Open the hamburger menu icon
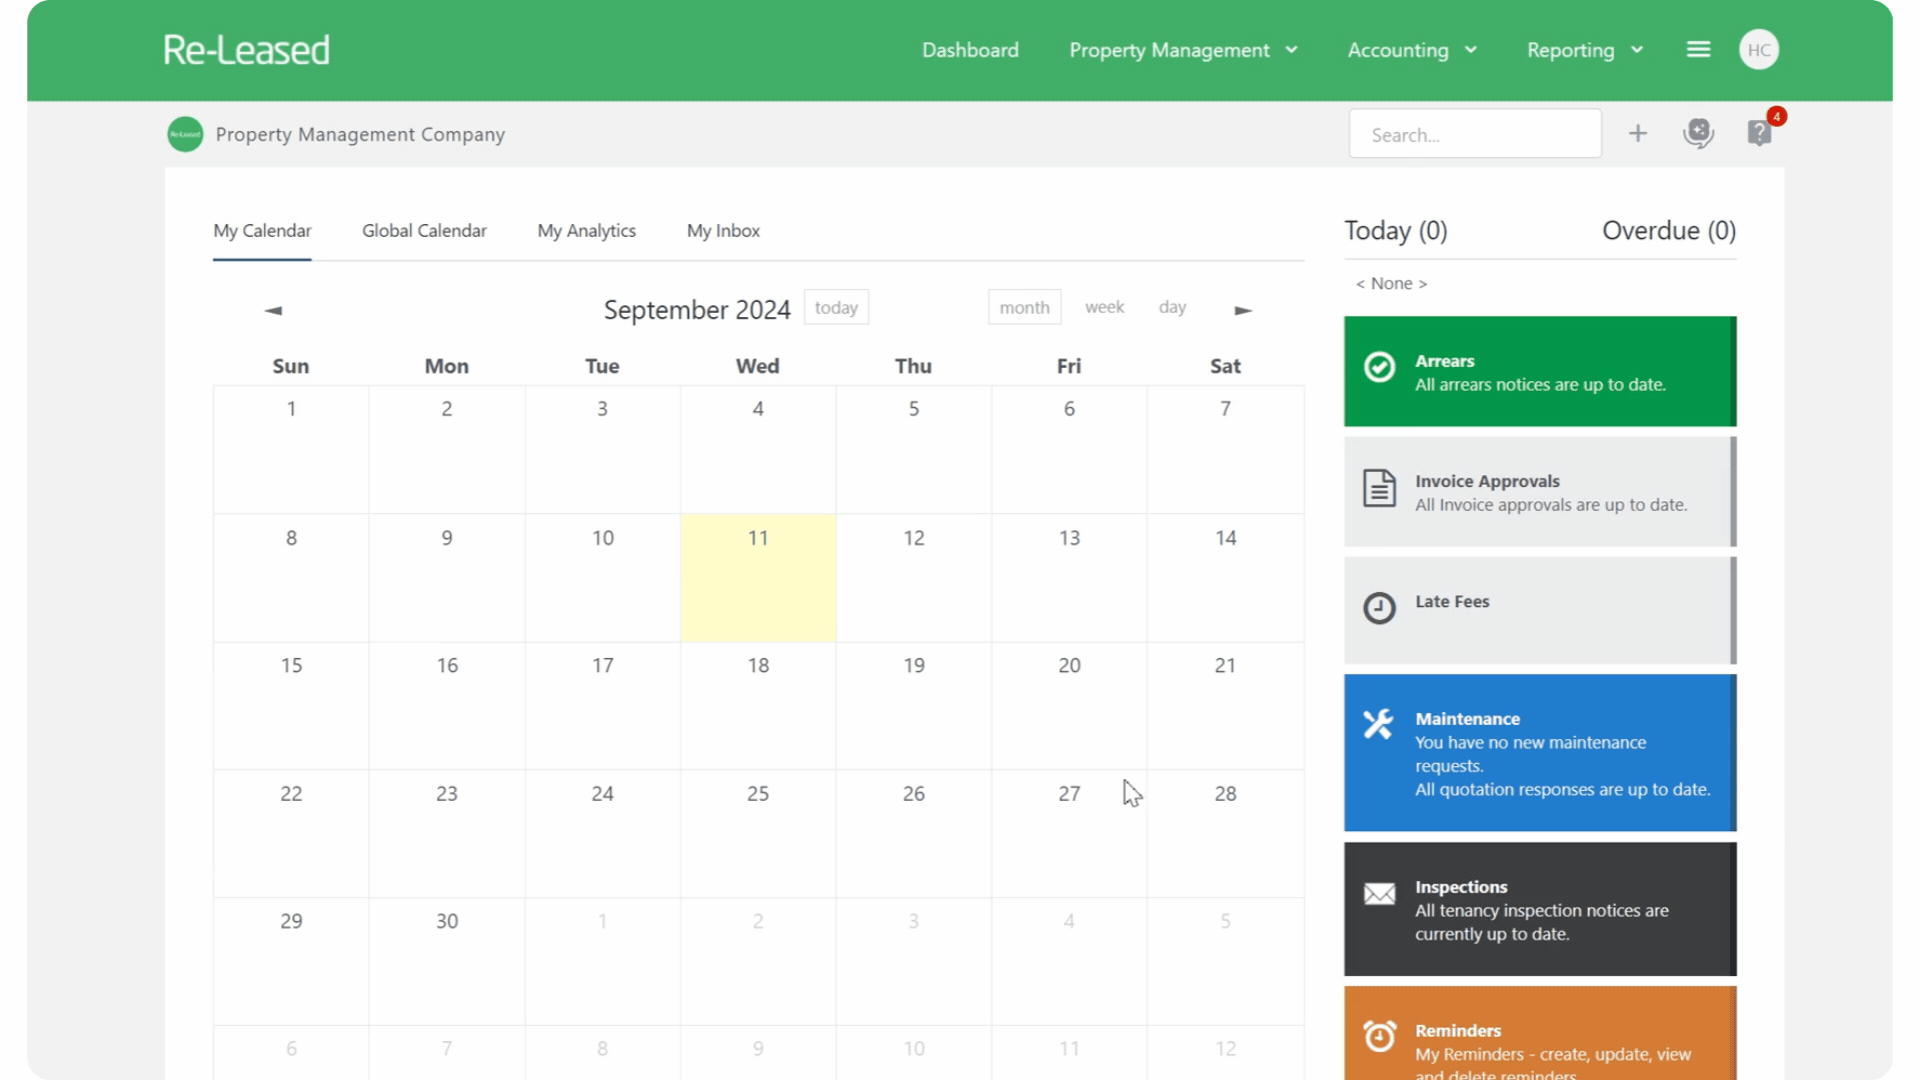The image size is (1920, 1080). [x=1698, y=50]
